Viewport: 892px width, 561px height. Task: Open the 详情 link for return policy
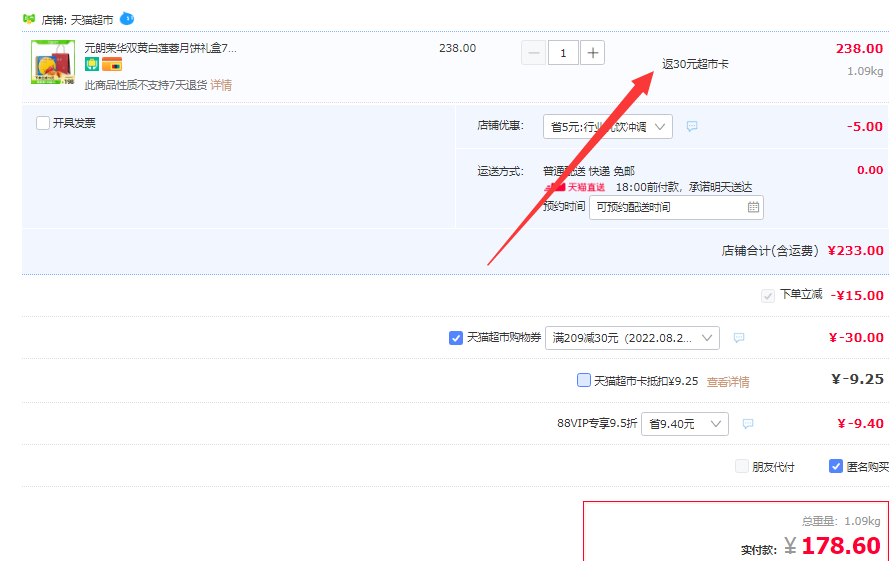point(221,85)
